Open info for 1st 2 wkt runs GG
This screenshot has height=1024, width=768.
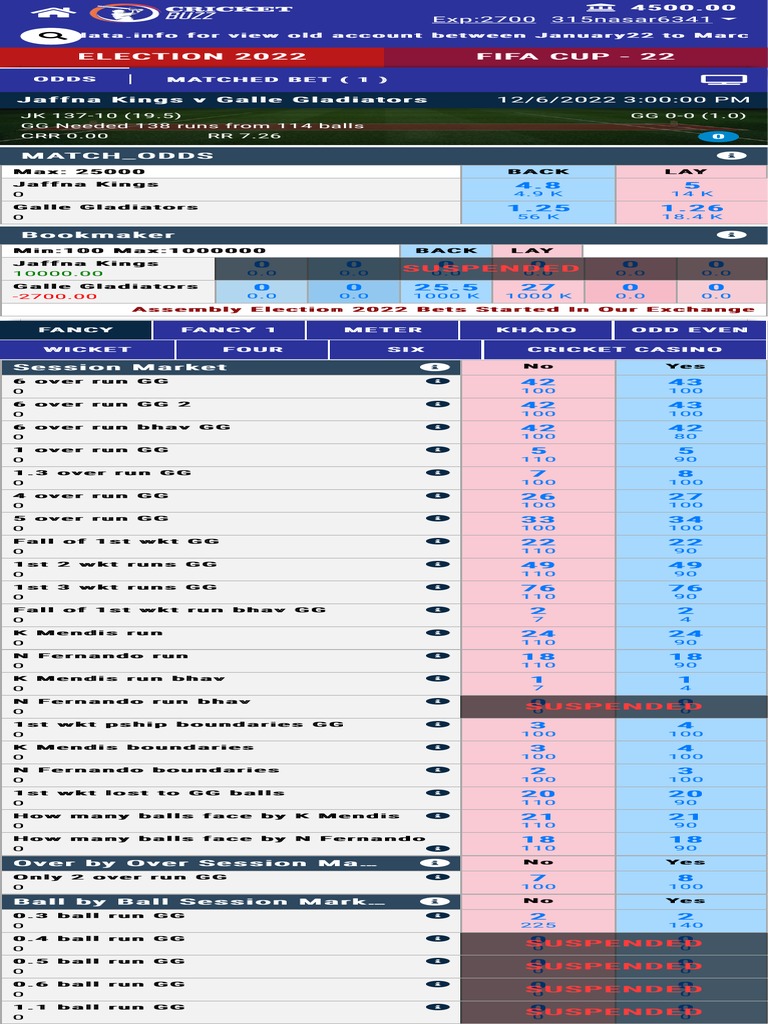click(438, 564)
